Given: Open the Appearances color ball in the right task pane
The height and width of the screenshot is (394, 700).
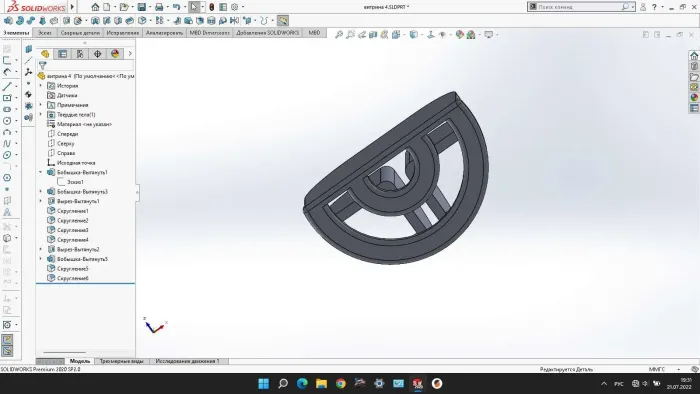Looking at the screenshot, I should 694,98.
